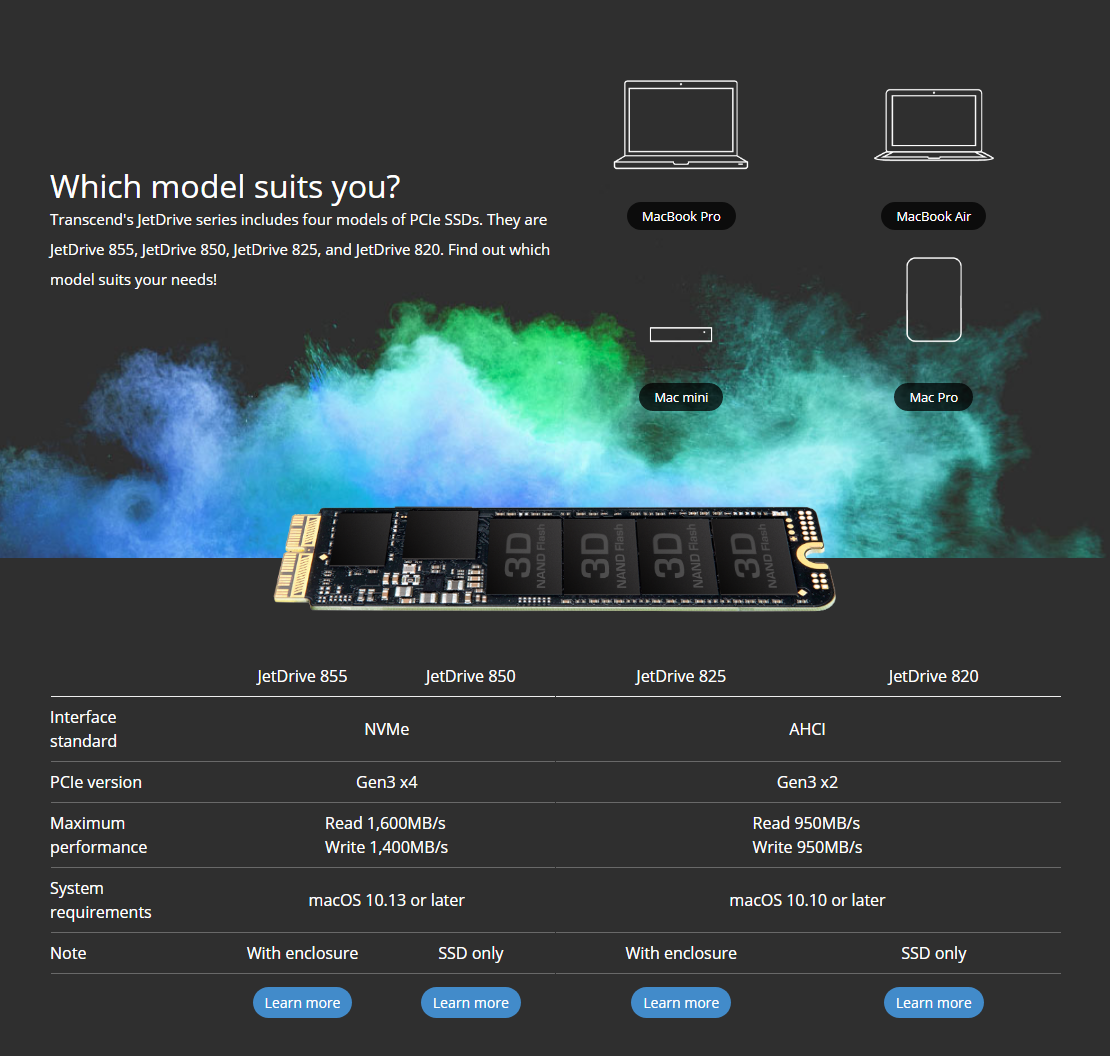Select the MacBook Air label pill
This screenshot has height=1056, width=1110.
pos(933,217)
